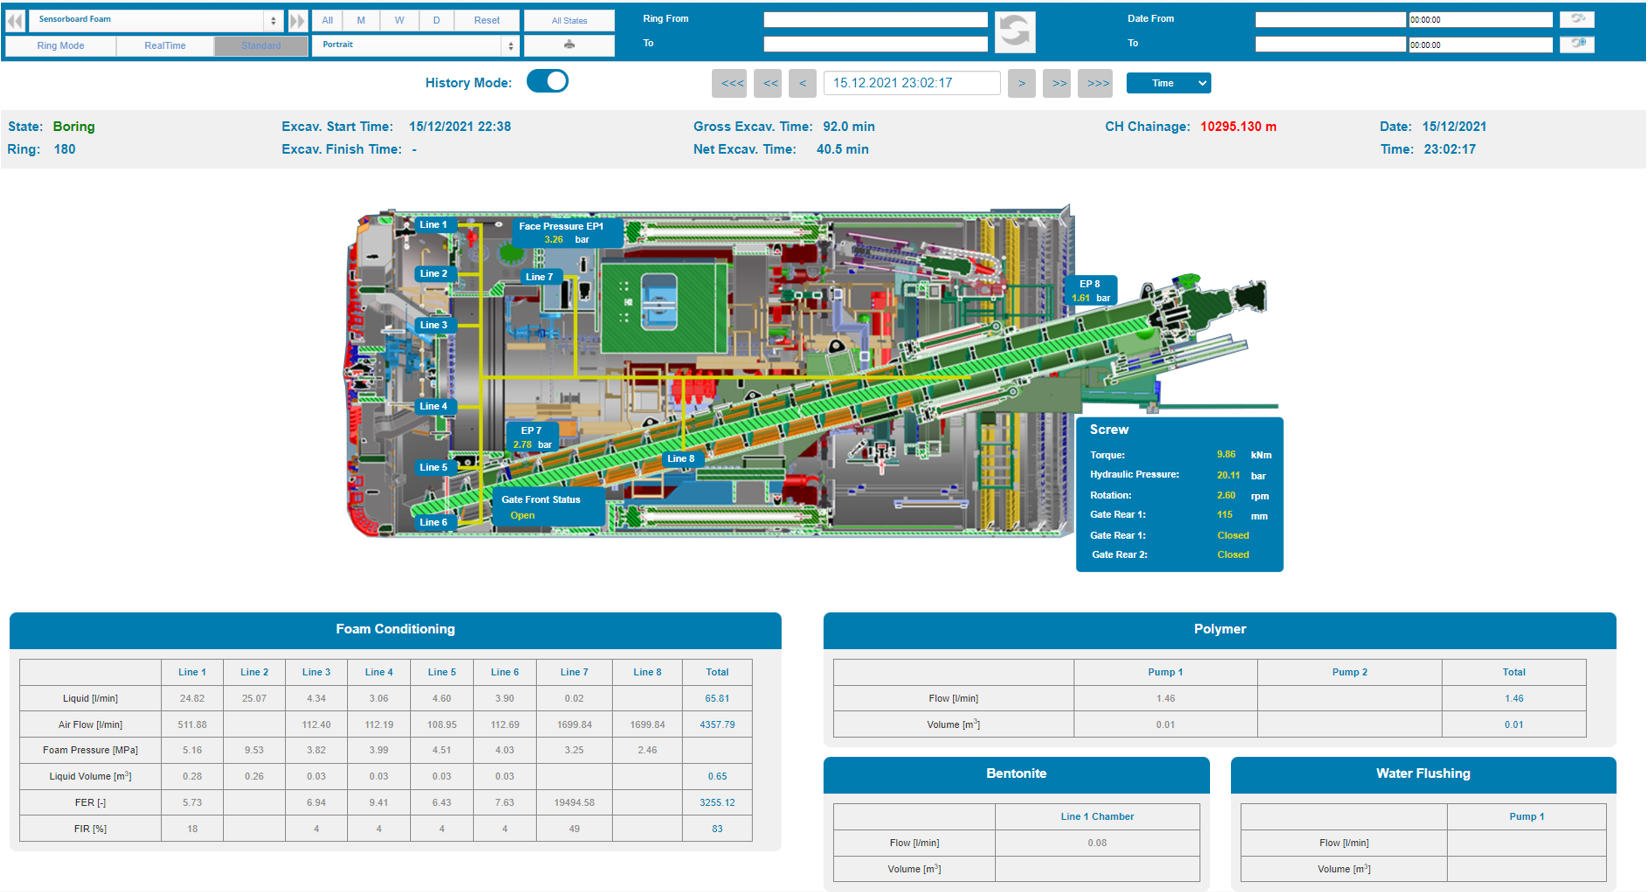Viewport: 1648px width, 892px height.
Task: Click the icon button beside Date From time
Action: [x=1577, y=19]
